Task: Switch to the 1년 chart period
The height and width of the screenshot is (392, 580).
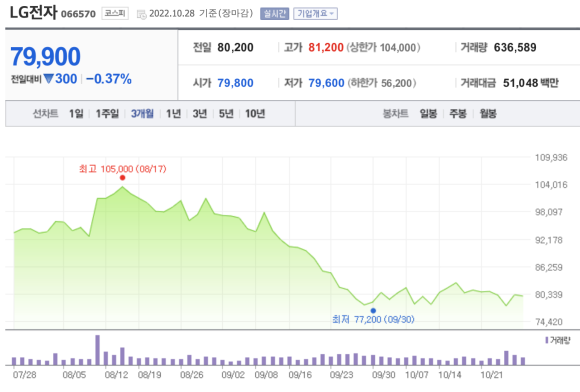Action: pyautogui.click(x=173, y=114)
